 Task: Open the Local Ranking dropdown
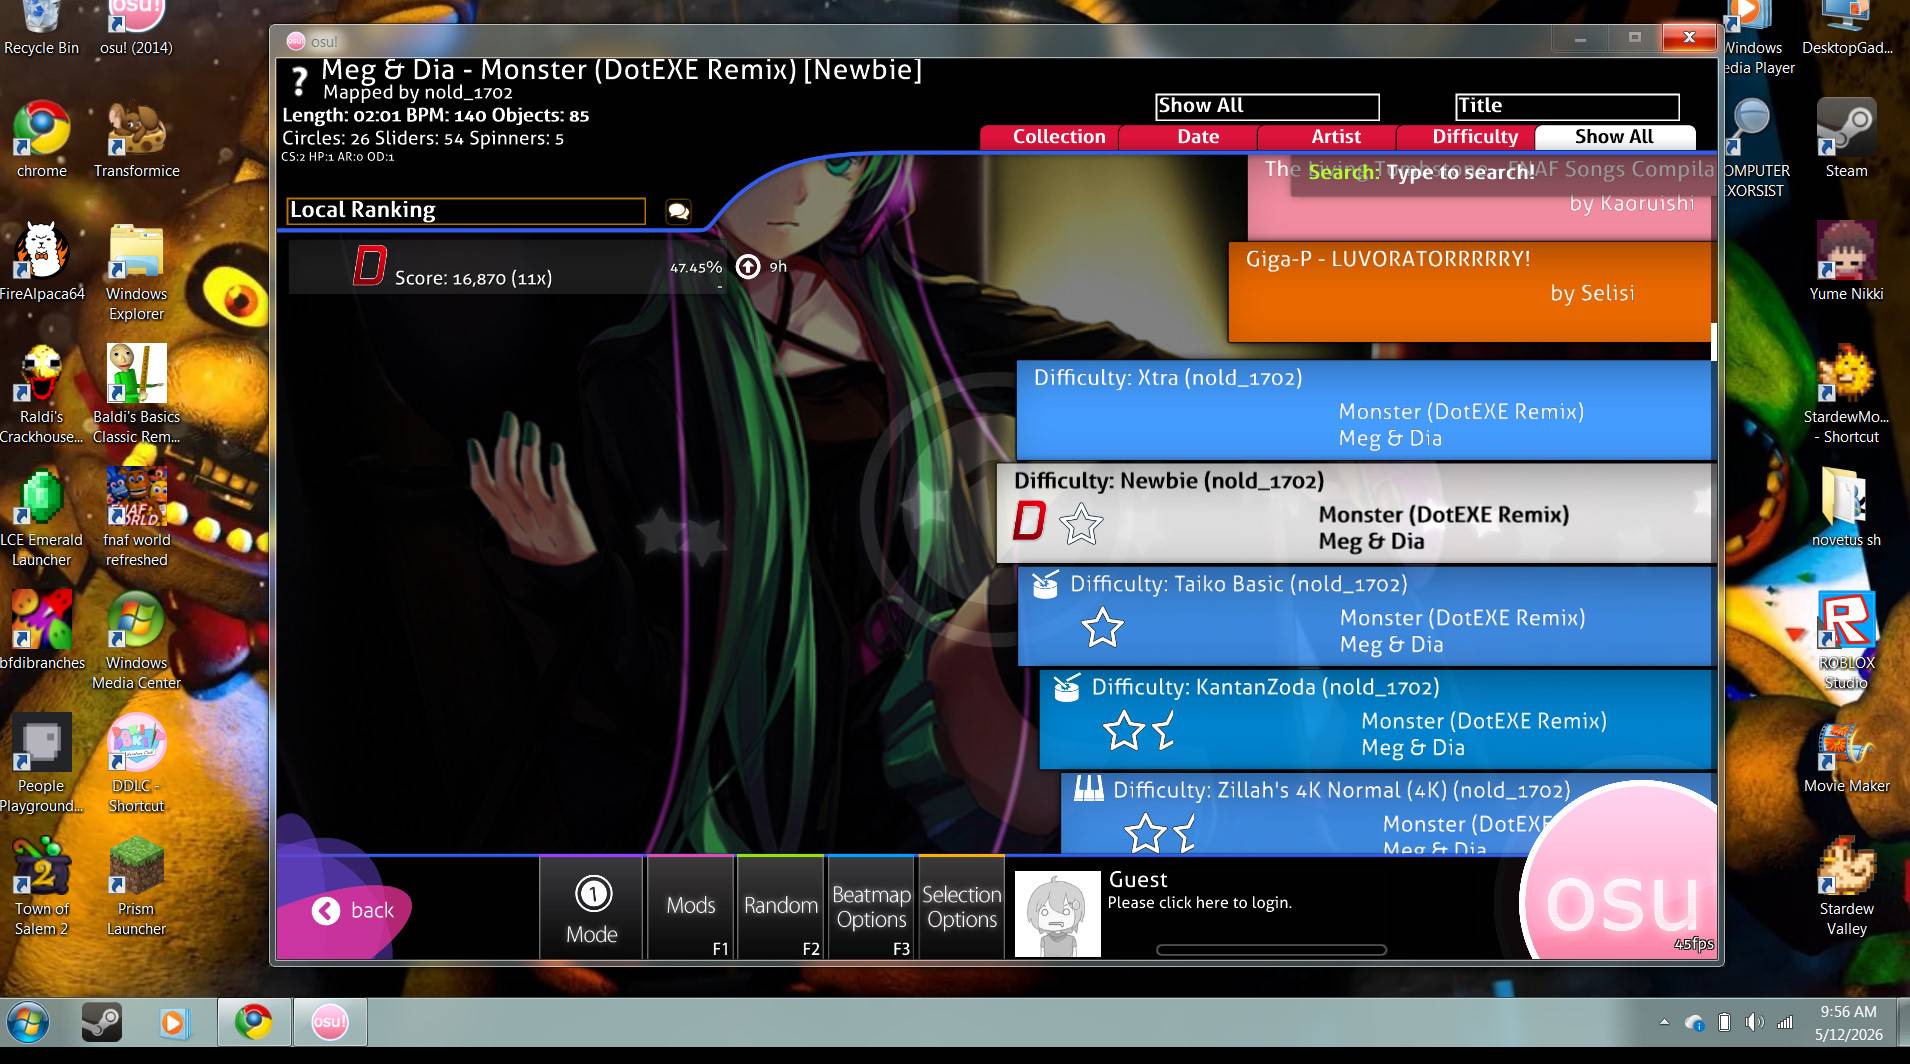click(x=466, y=210)
